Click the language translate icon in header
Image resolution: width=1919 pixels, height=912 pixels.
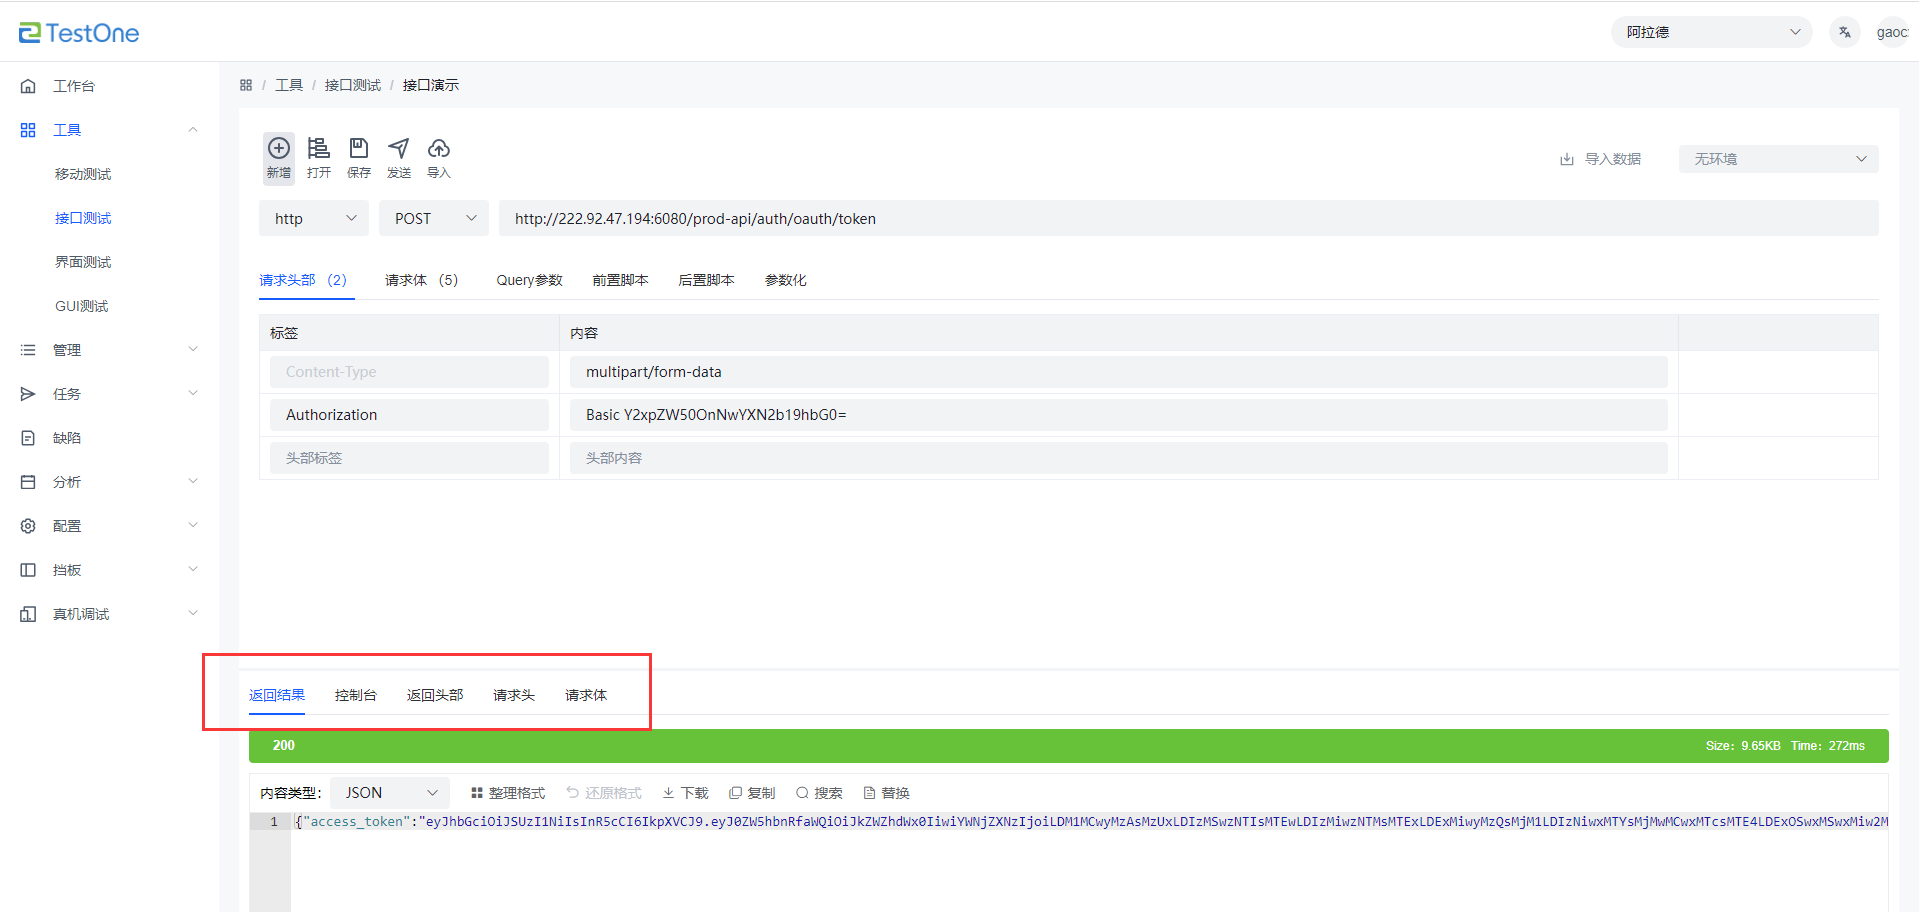tap(1844, 32)
